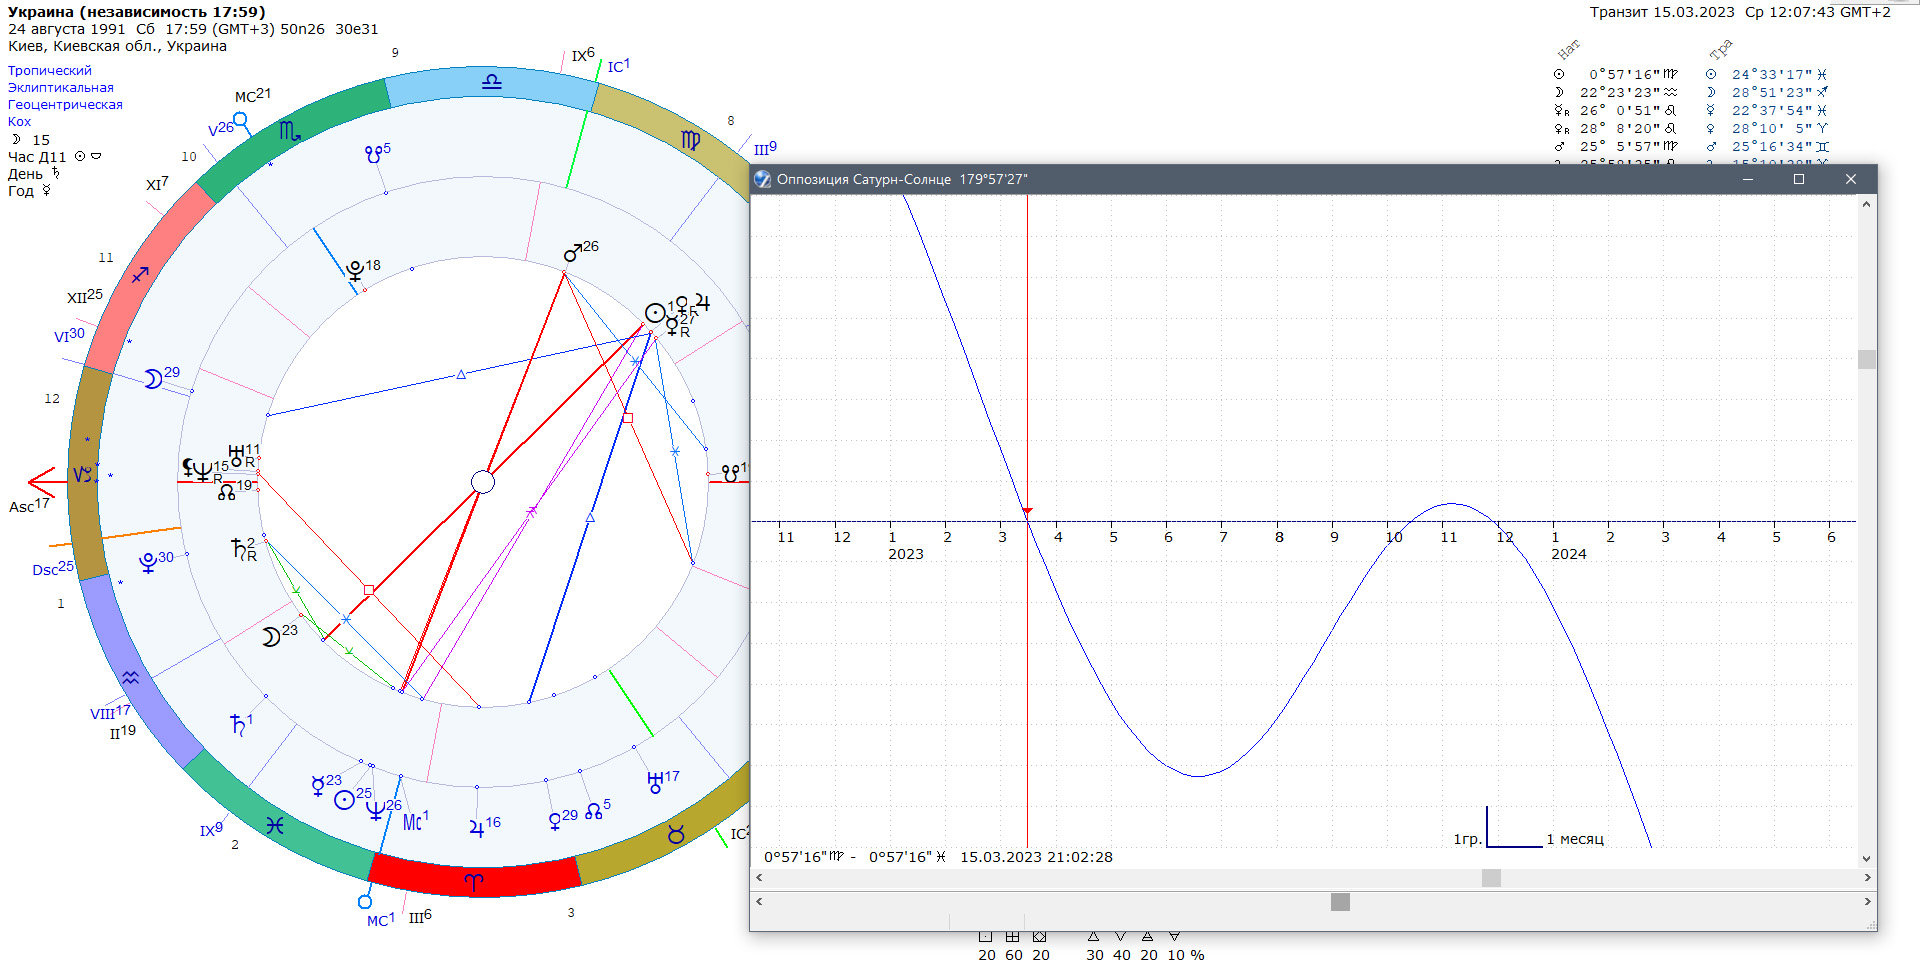Viewport: 1920px width, 966px height.
Task: Select the natal Pluto glyph in the chart
Action: [x=355, y=271]
